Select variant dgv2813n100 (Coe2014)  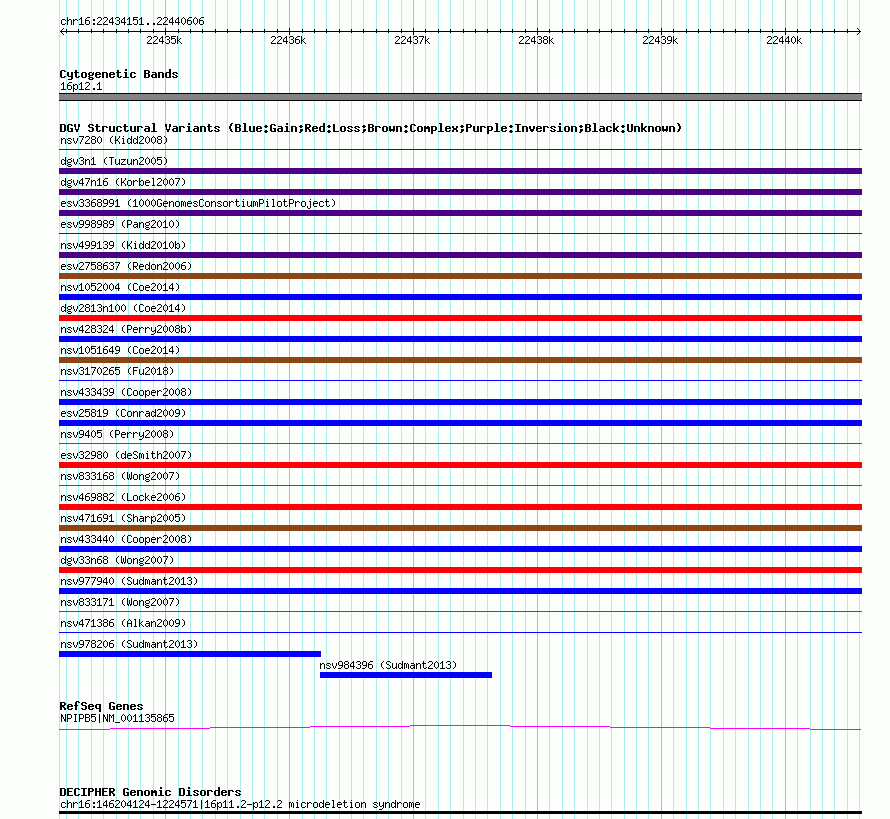[x=123, y=308]
